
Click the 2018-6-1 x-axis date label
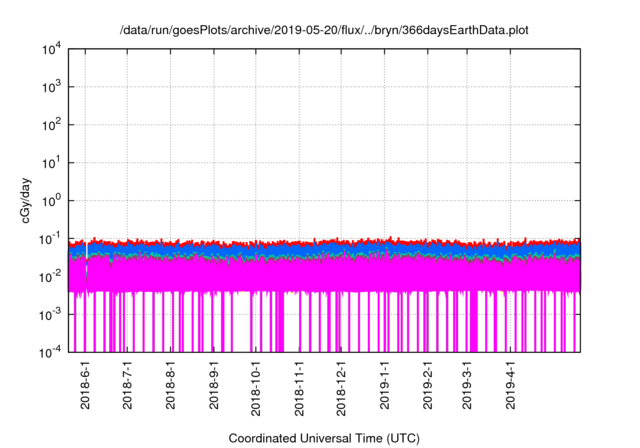pos(85,385)
